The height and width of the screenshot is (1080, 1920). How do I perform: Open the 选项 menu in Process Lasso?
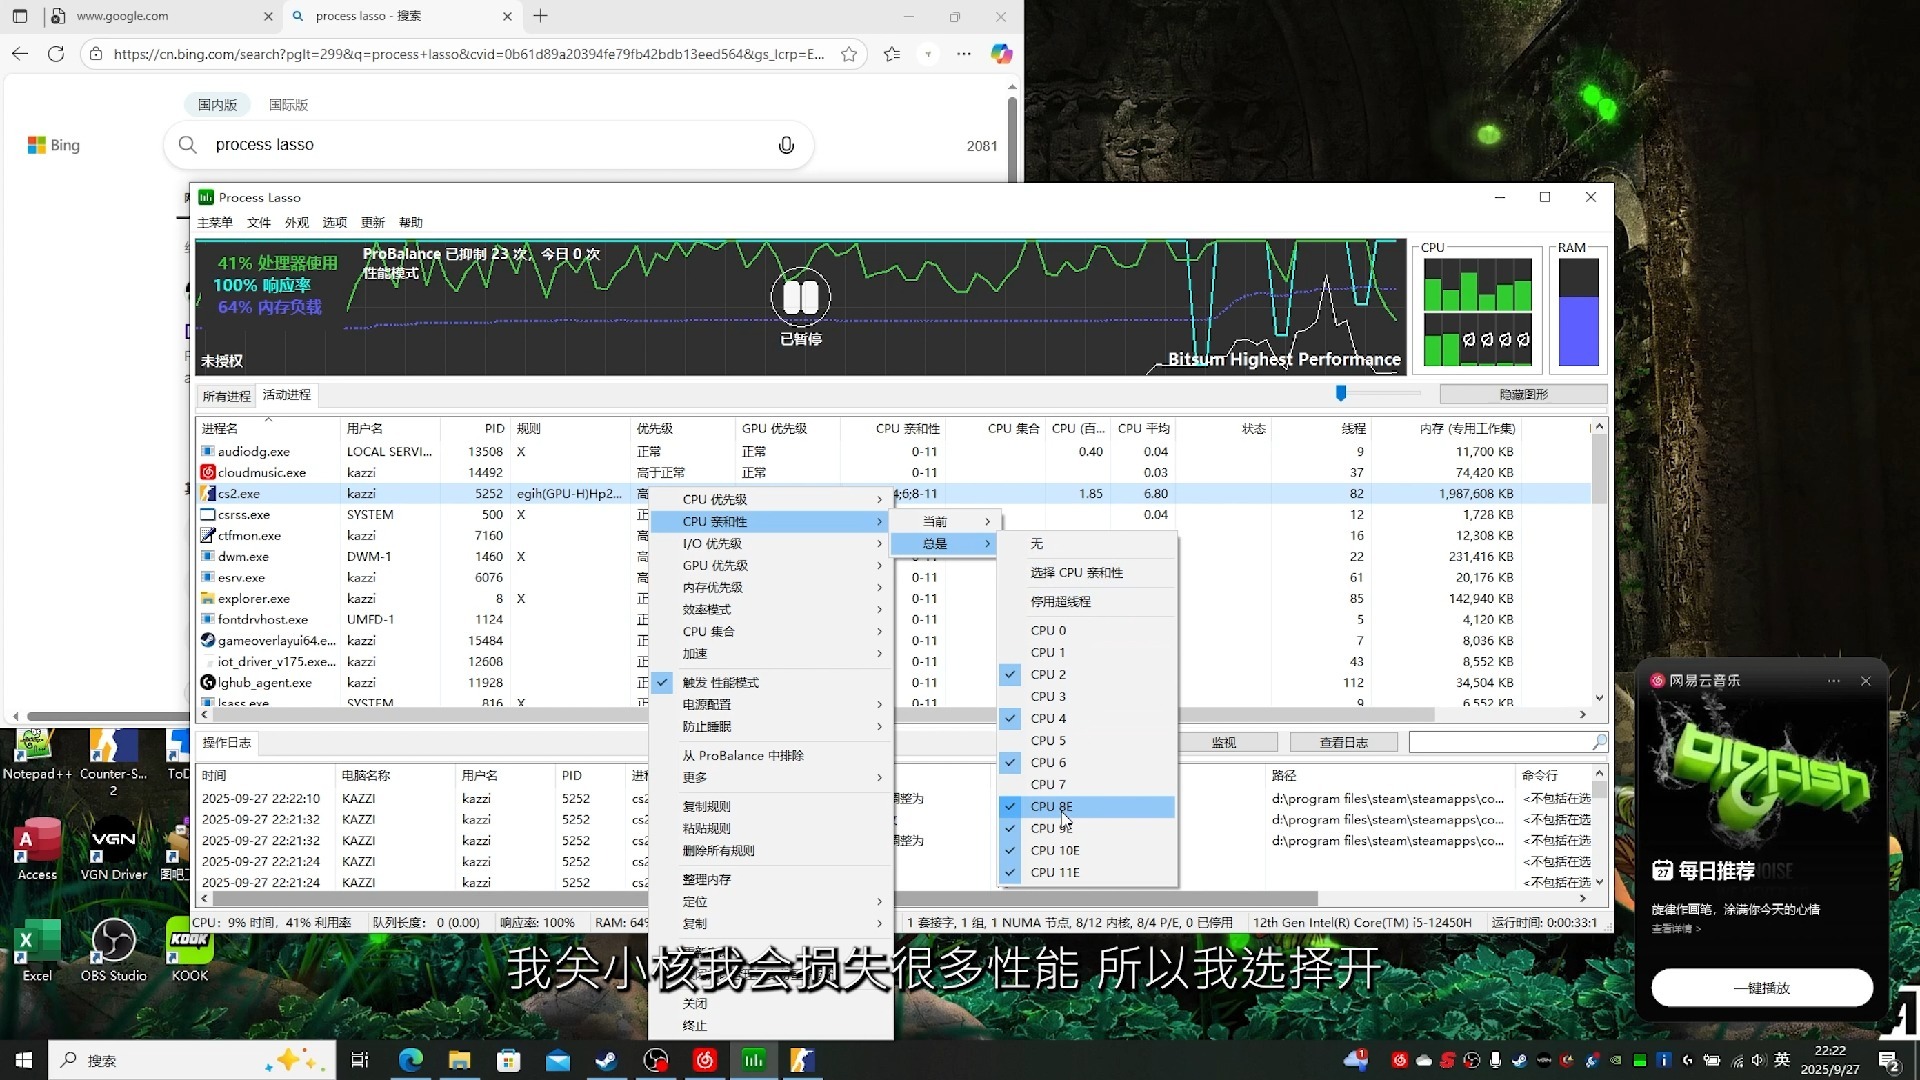click(334, 222)
